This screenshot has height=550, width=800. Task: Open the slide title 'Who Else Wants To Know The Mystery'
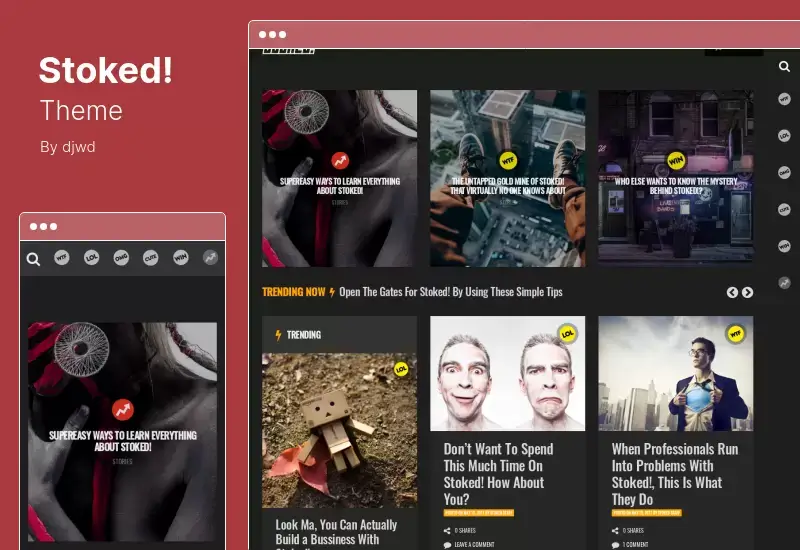676,186
